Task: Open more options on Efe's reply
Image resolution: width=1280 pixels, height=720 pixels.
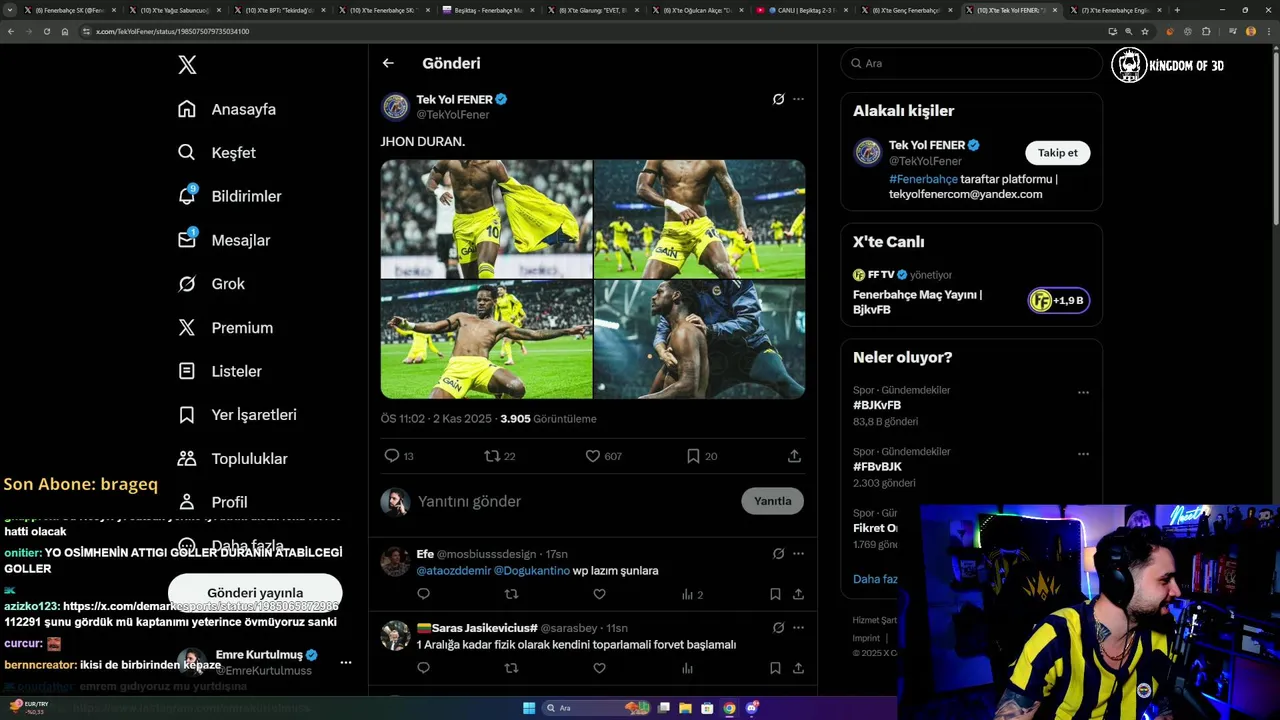Action: 798,554
